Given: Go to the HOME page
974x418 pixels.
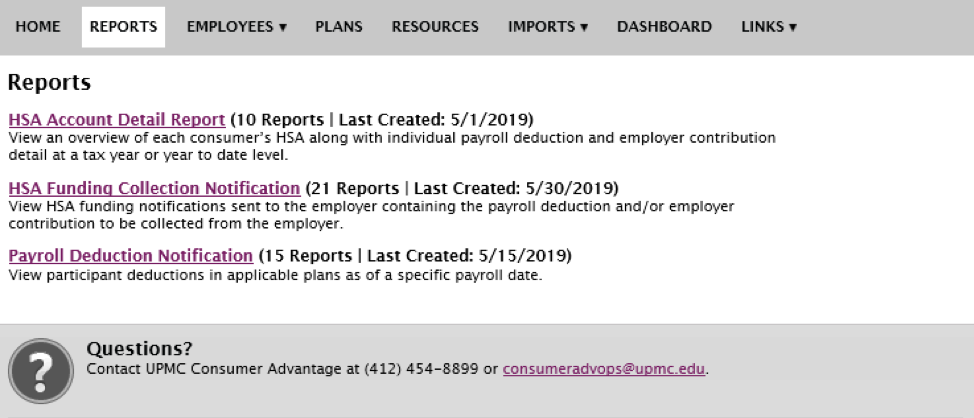Looking at the screenshot, I should tap(38, 27).
